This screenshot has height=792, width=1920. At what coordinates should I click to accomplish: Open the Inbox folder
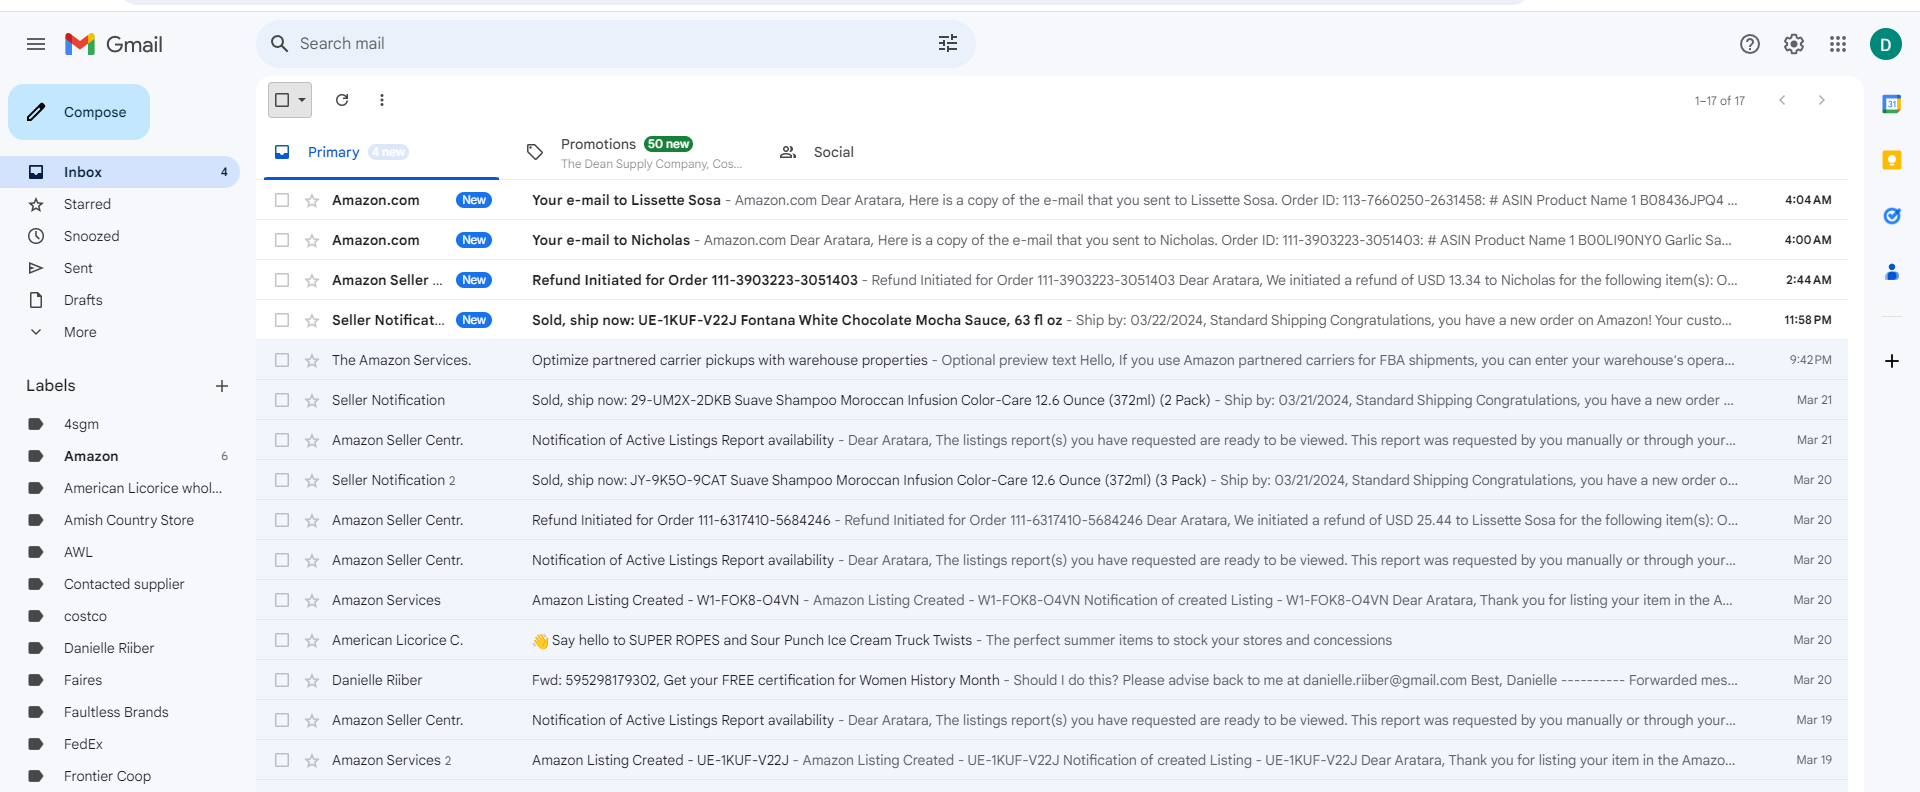[120, 172]
